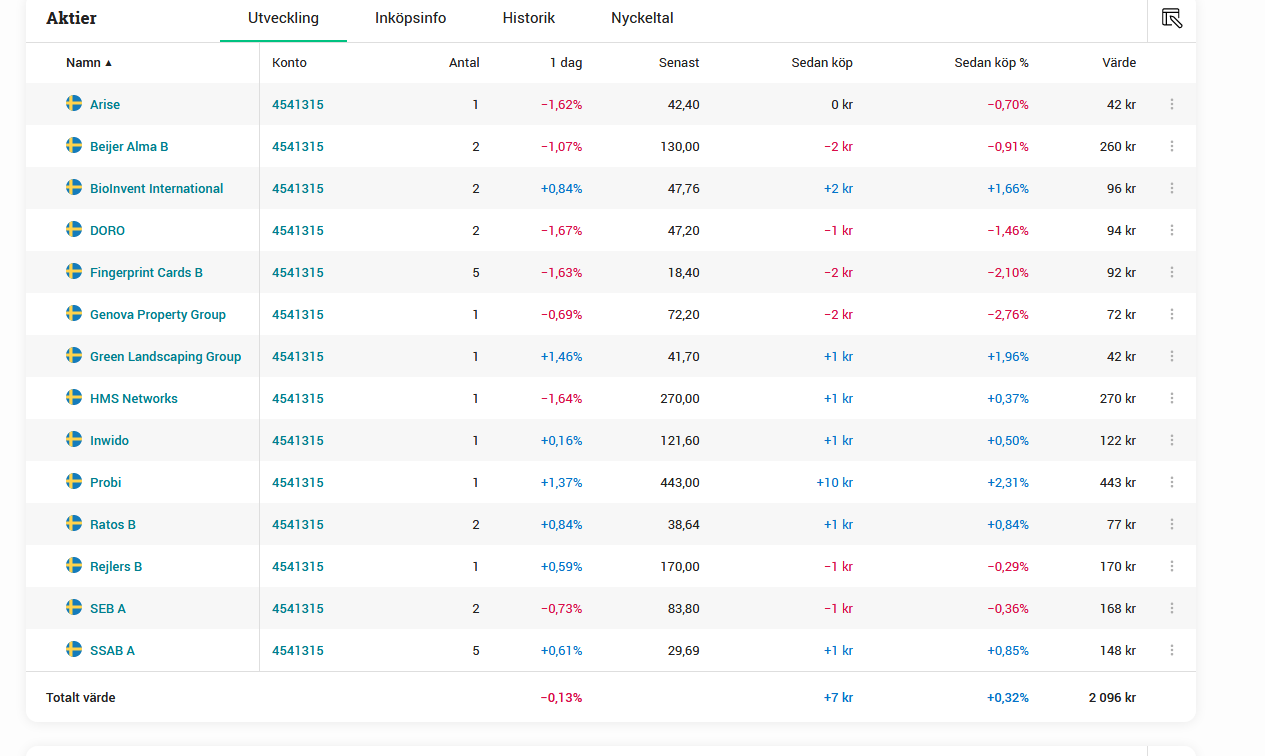1265x756 pixels.
Task: Open Green Landscaping Group stock page
Action: (x=165, y=356)
